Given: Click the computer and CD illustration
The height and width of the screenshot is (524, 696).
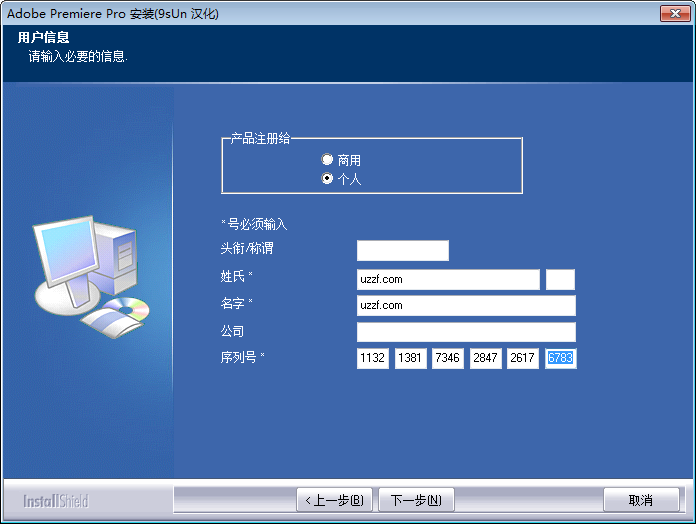Looking at the screenshot, I should pos(91,276).
